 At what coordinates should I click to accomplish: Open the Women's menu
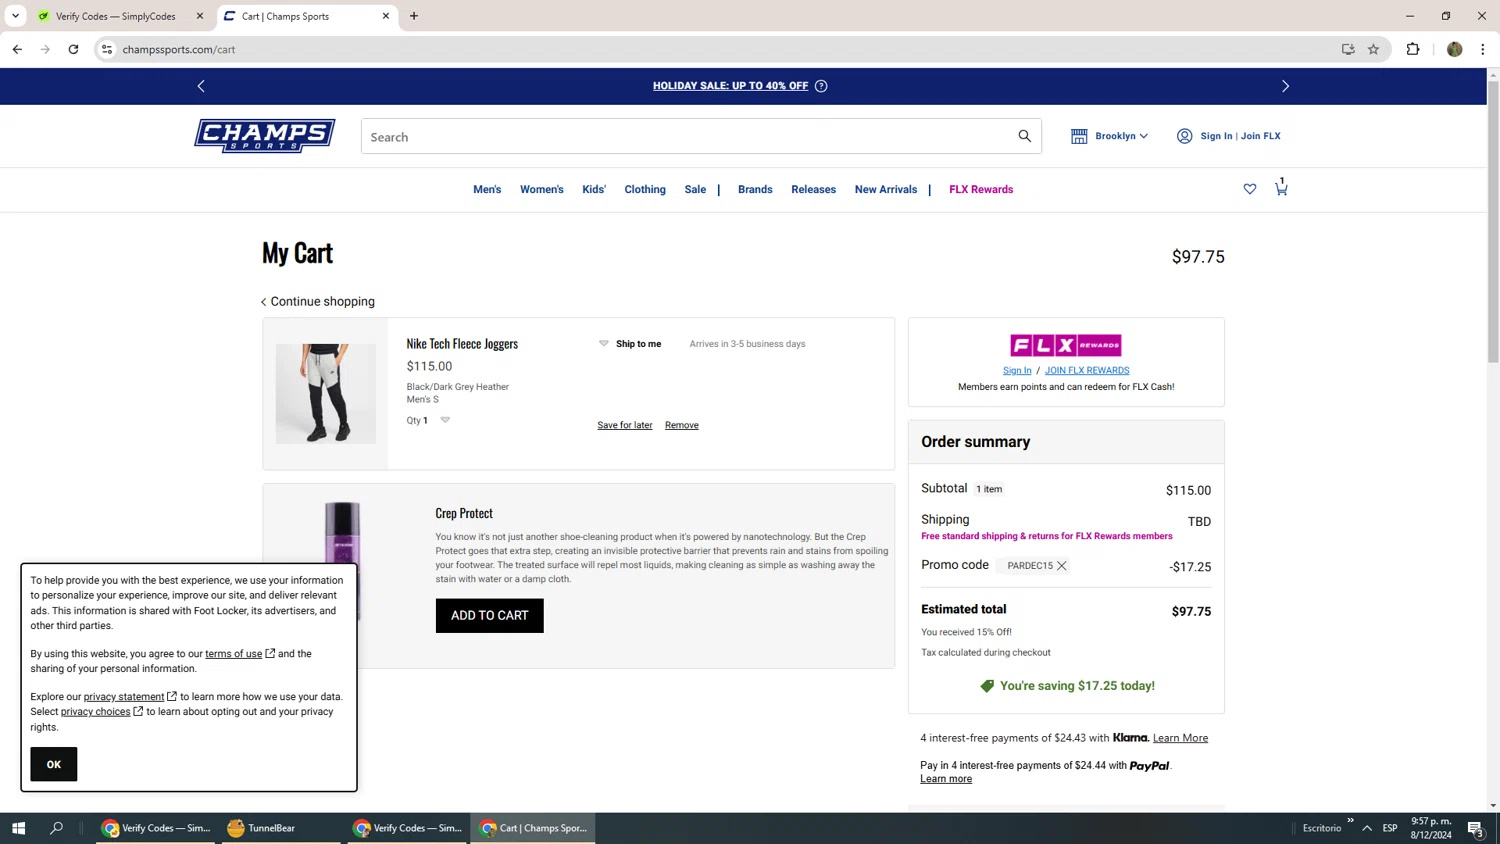pyautogui.click(x=541, y=189)
